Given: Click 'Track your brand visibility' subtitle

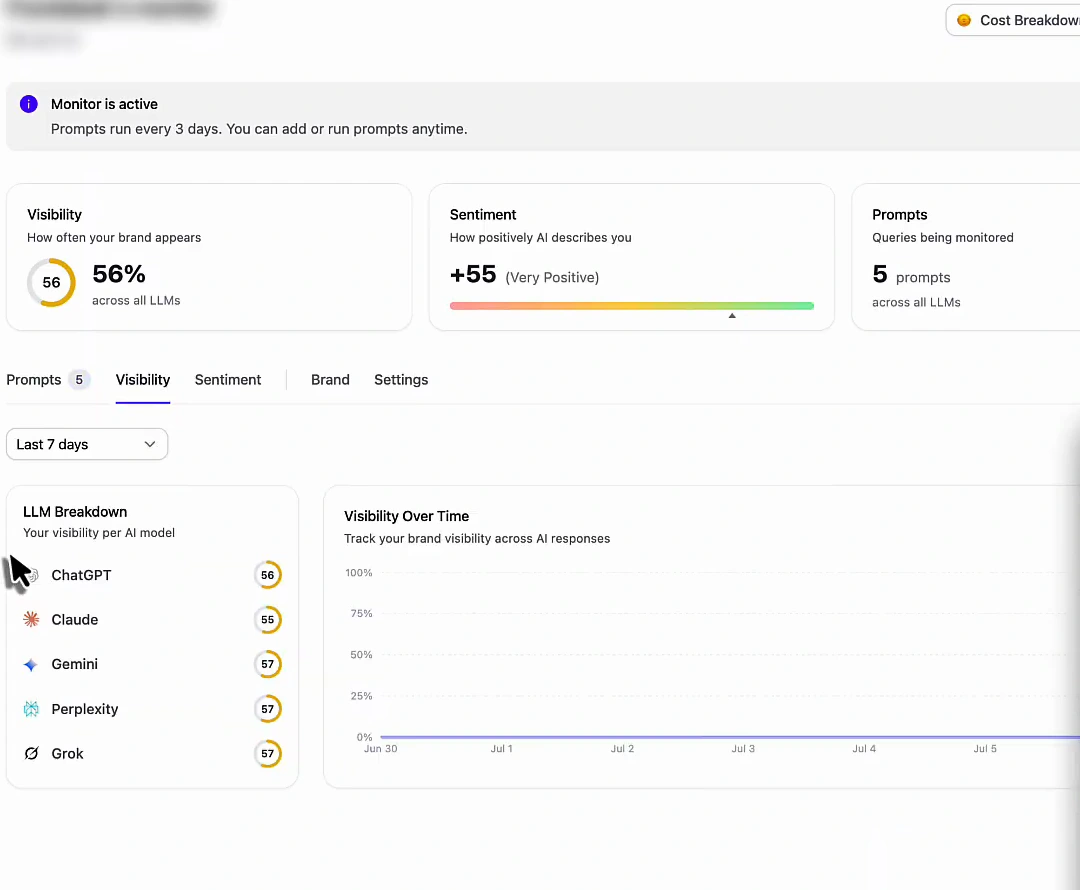Looking at the screenshot, I should pyautogui.click(x=477, y=539).
